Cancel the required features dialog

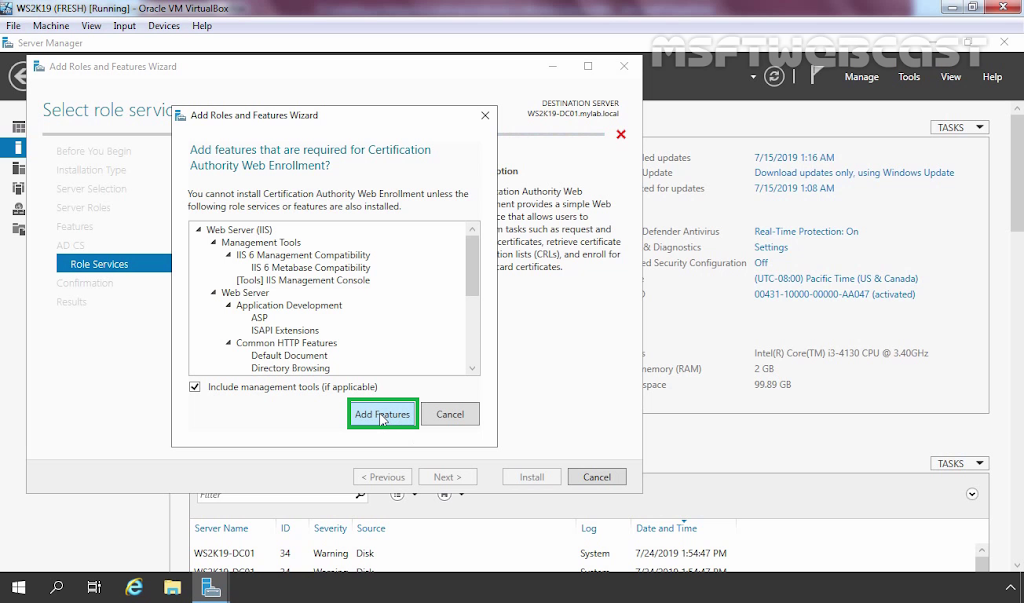tap(450, 414)
